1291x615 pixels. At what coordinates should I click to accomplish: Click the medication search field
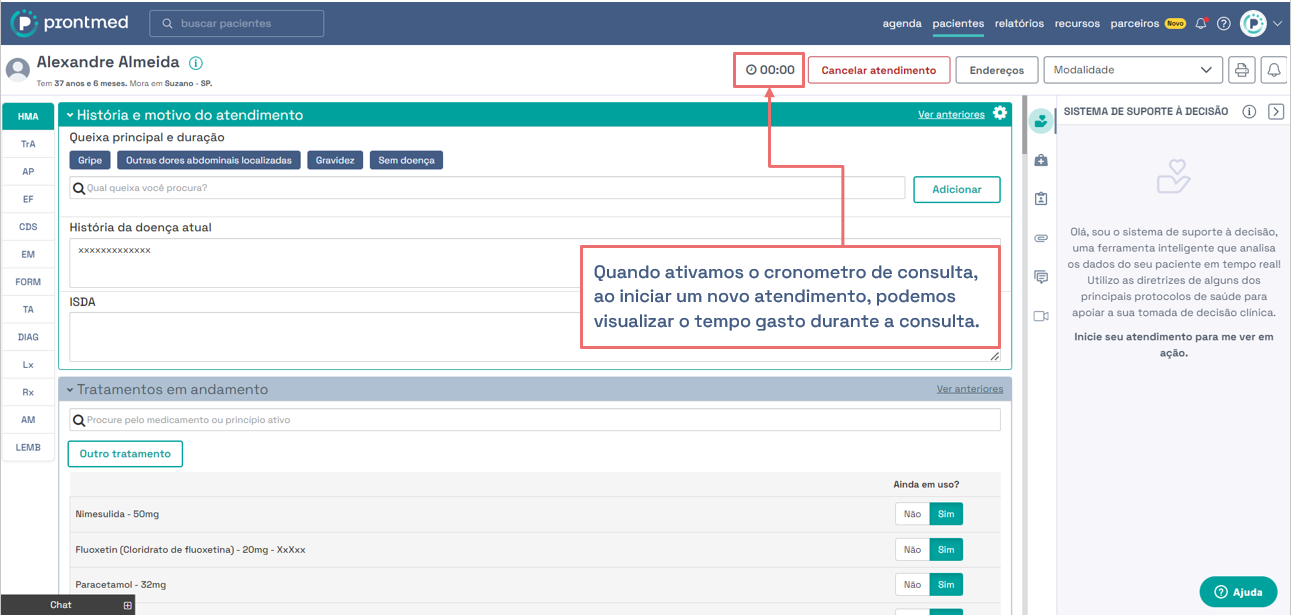click(x=535, y=420)
